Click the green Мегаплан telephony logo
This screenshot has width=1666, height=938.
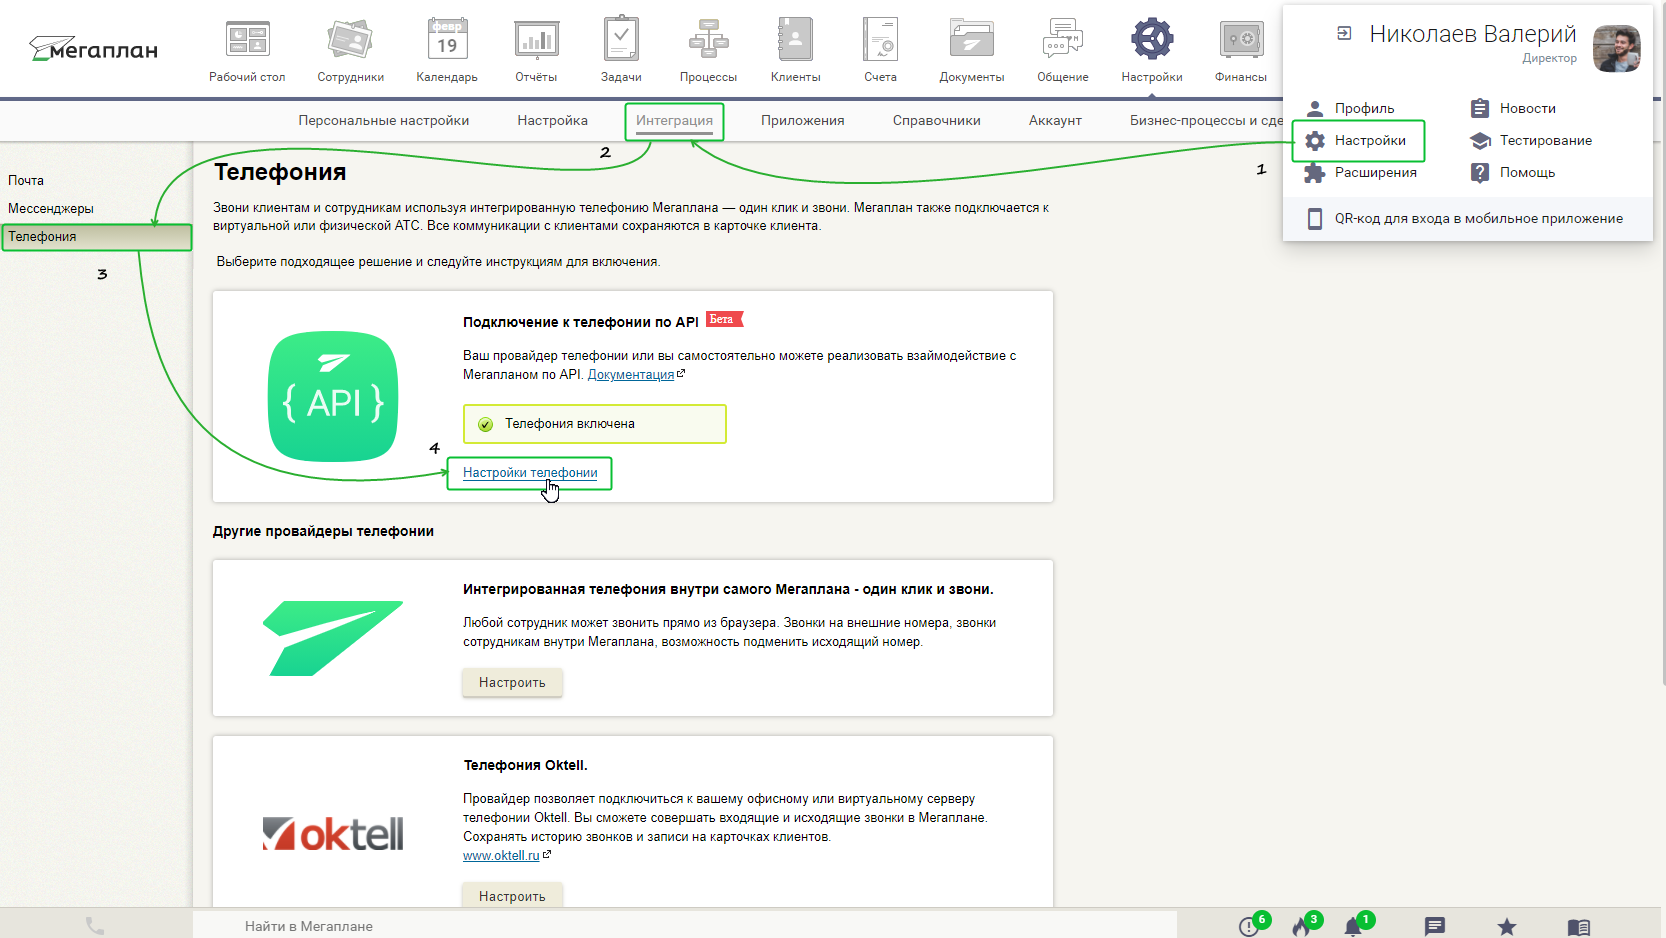coord(333,638)
